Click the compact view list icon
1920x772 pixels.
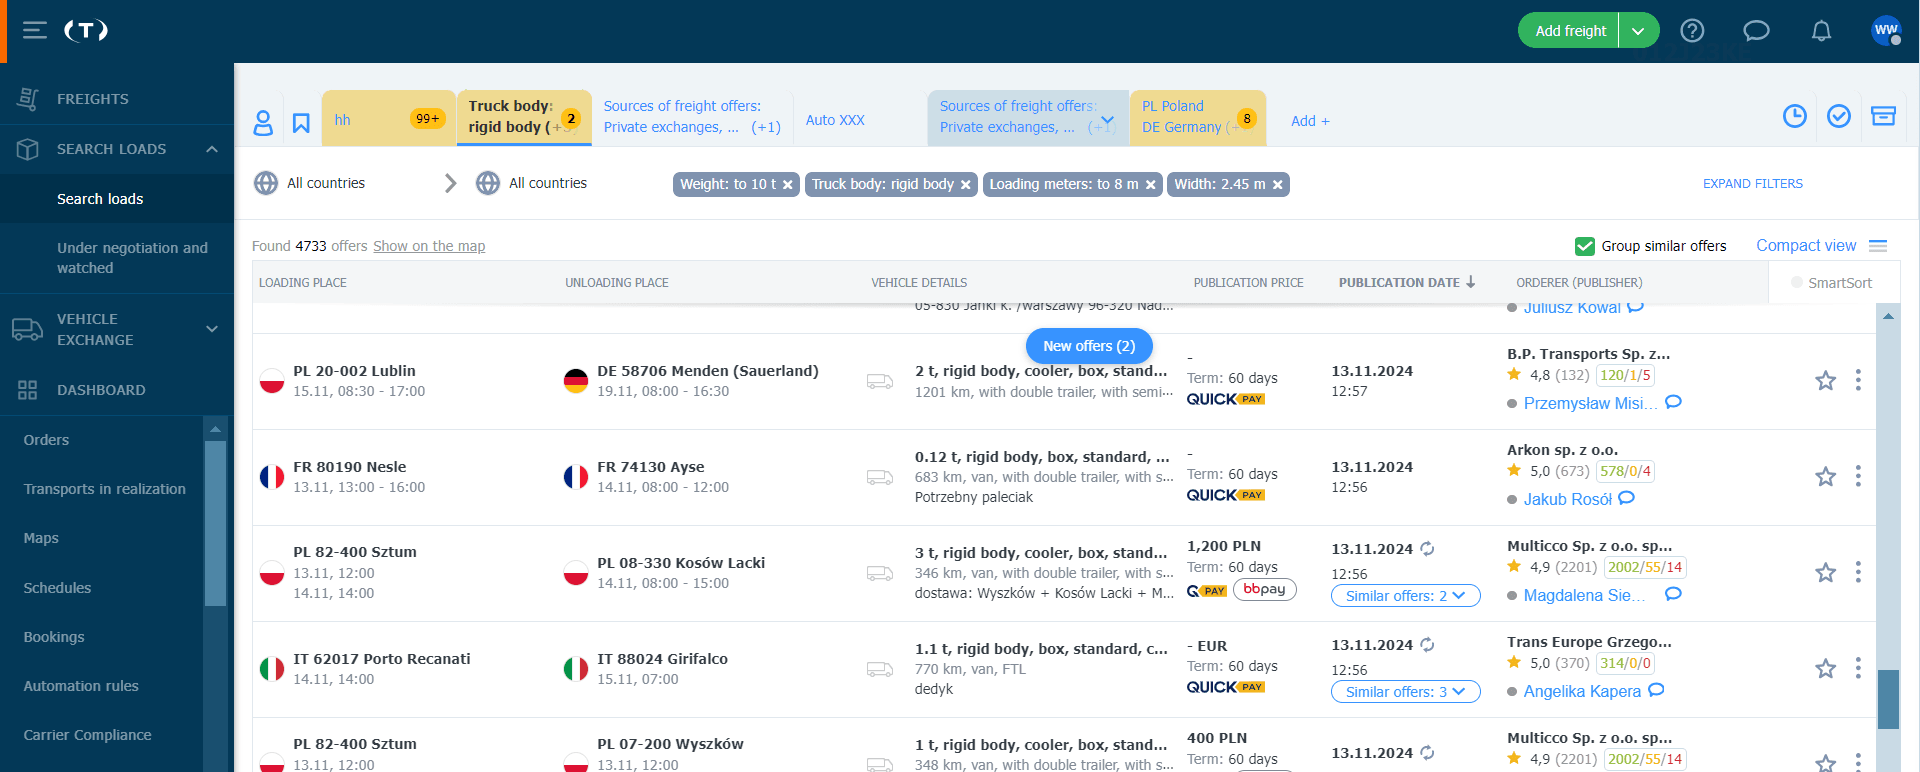click(x=1878, y=246)
